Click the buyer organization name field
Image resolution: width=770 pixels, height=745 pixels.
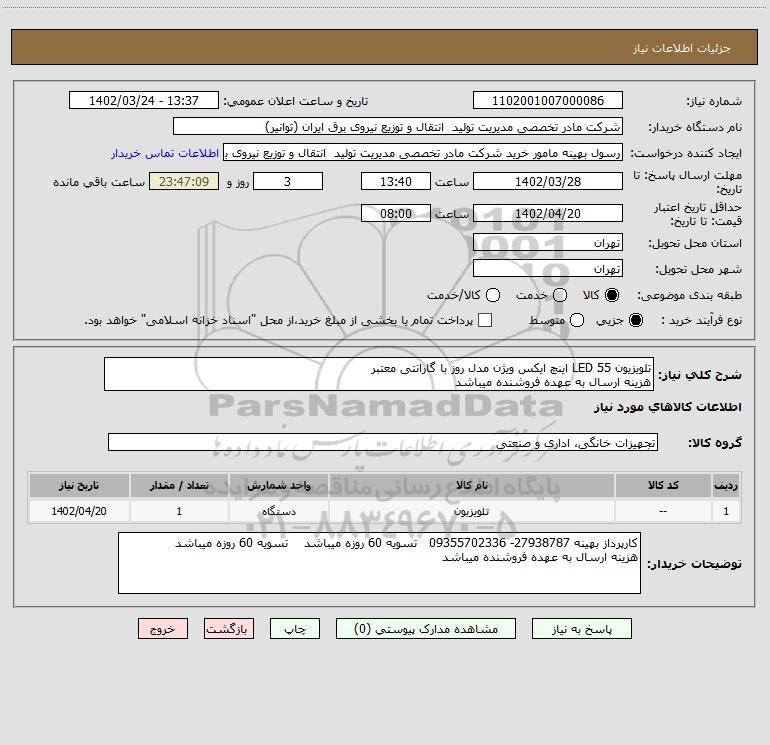[x=398, y=126]
